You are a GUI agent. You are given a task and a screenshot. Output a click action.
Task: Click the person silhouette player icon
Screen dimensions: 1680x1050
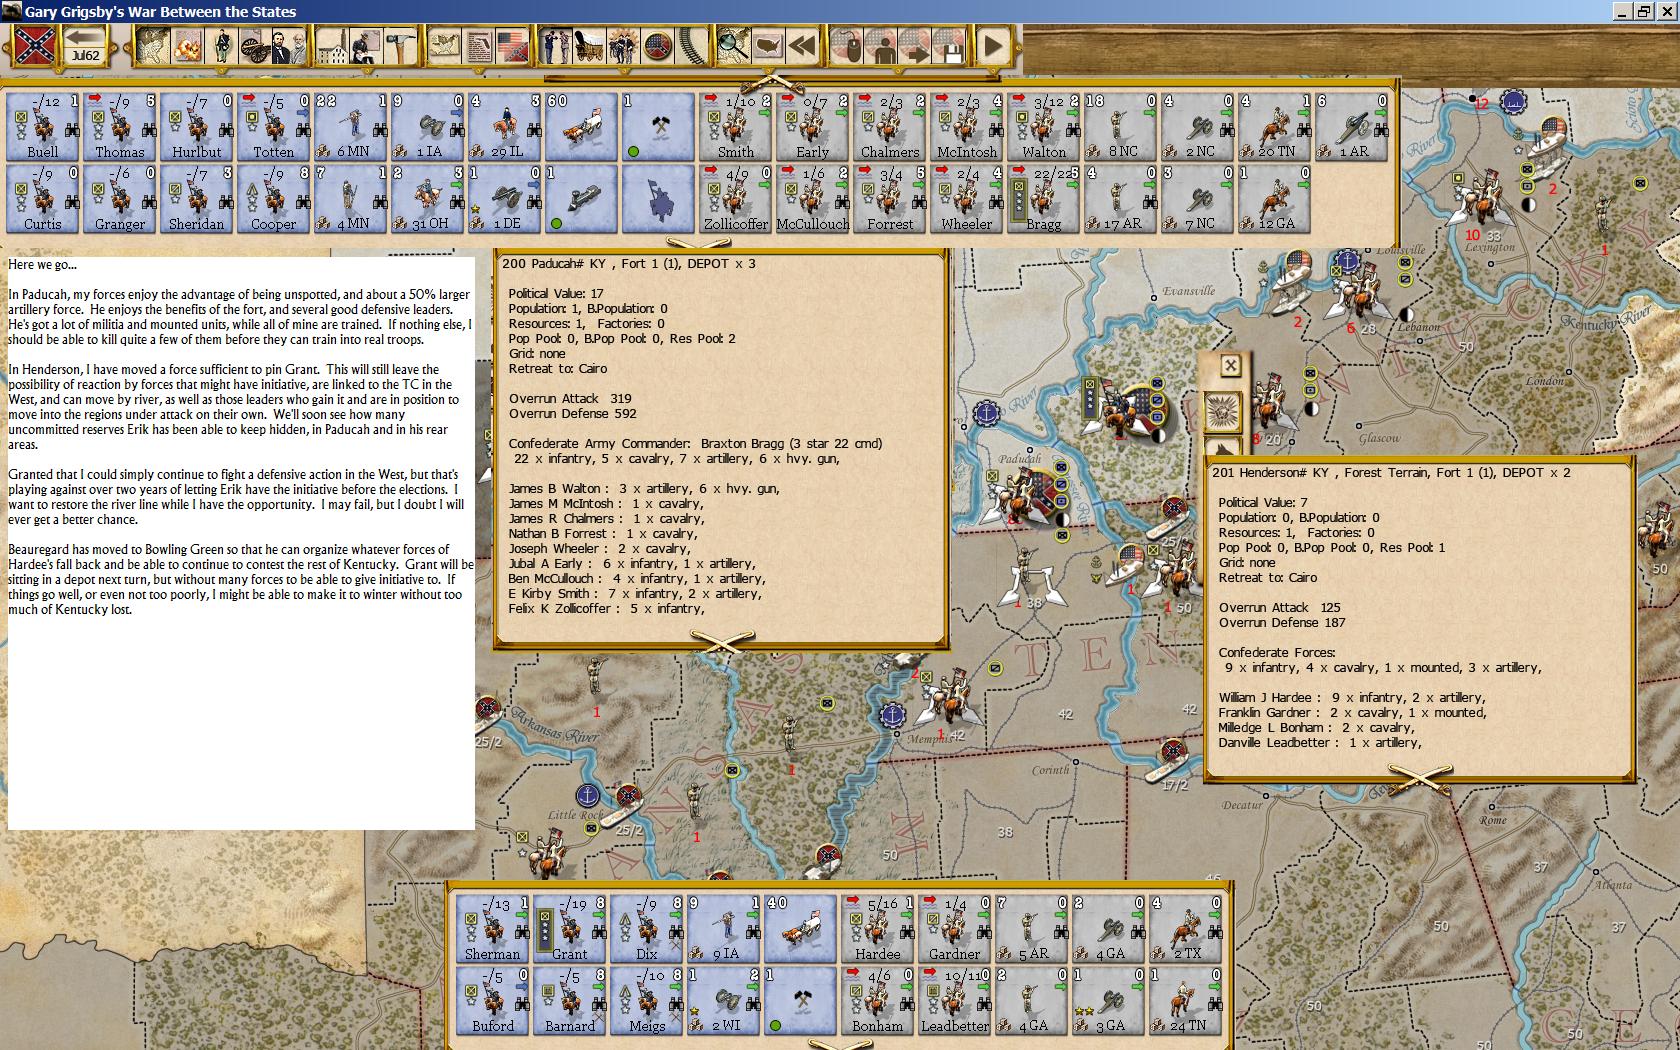[882, 46]
